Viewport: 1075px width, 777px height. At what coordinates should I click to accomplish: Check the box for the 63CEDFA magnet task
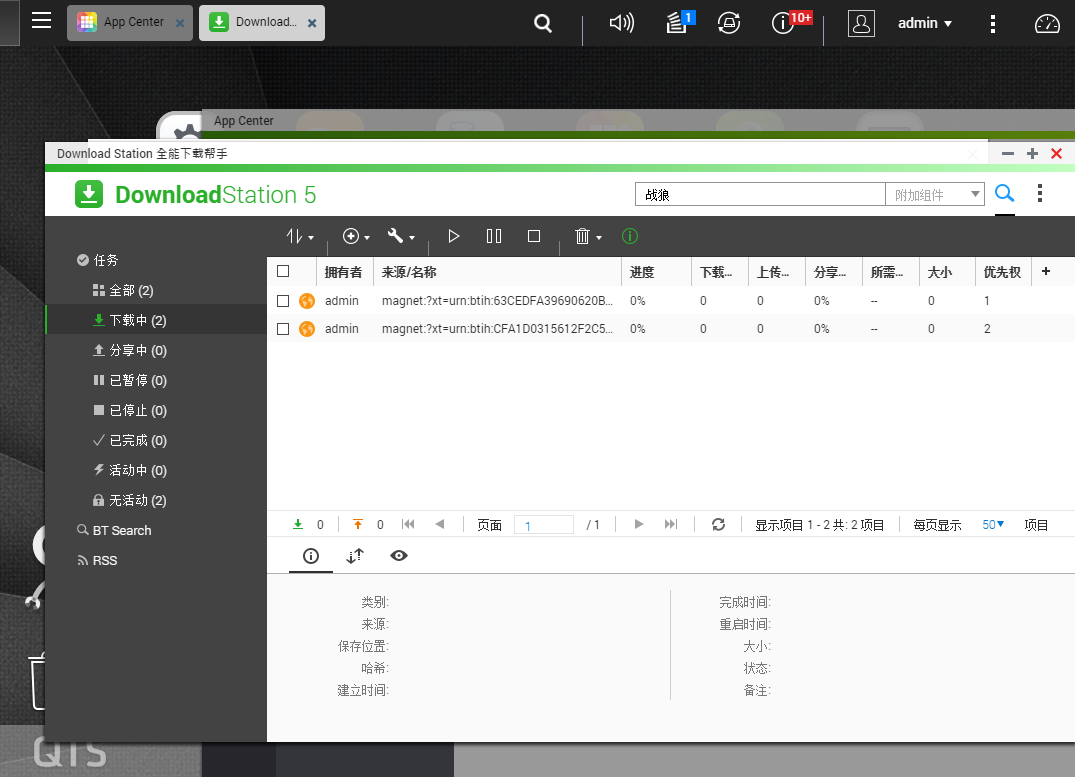[x=283, y=300]
